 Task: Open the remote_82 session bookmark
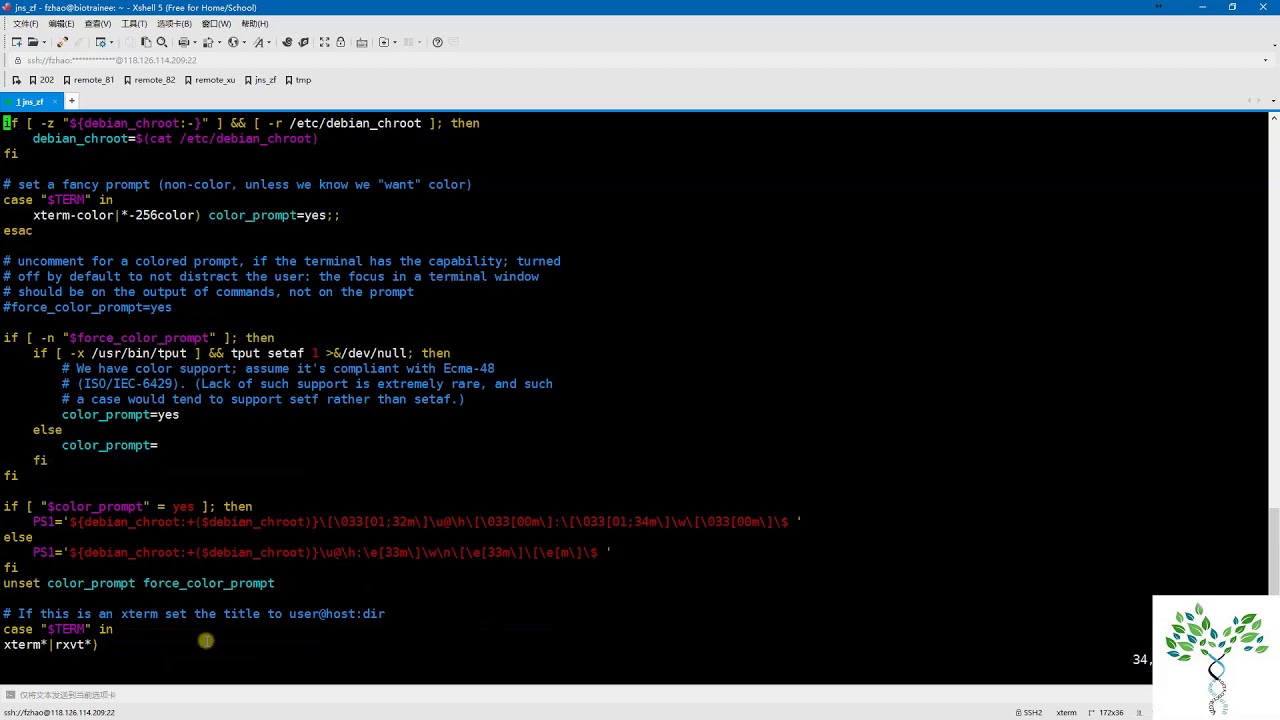pyautogui.click(x=149, y=80)
